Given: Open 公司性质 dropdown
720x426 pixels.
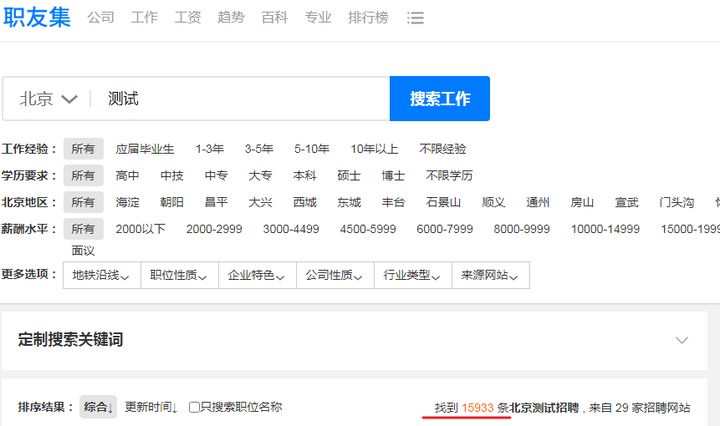Looking at the screenshot, I should [x=335, y=275].
